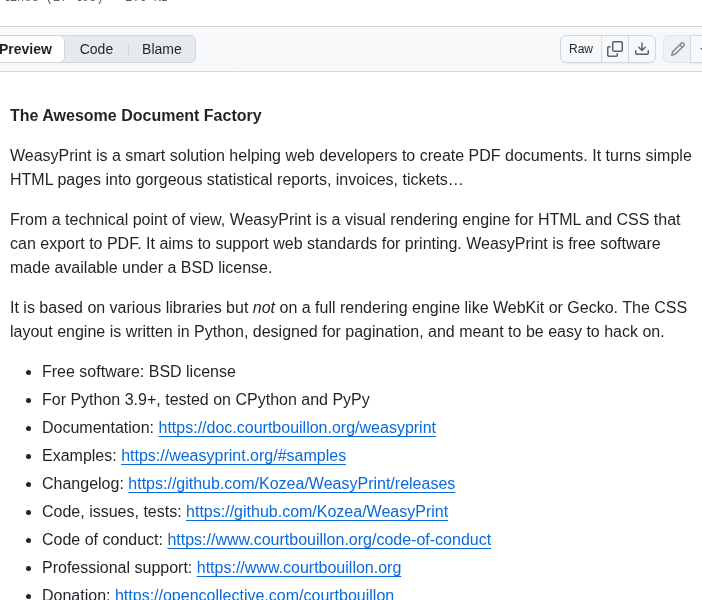Screen dimensions: 702x600
Task: Open the weasyprint.org/#samples examples link
Action: (x=233, y=455)
